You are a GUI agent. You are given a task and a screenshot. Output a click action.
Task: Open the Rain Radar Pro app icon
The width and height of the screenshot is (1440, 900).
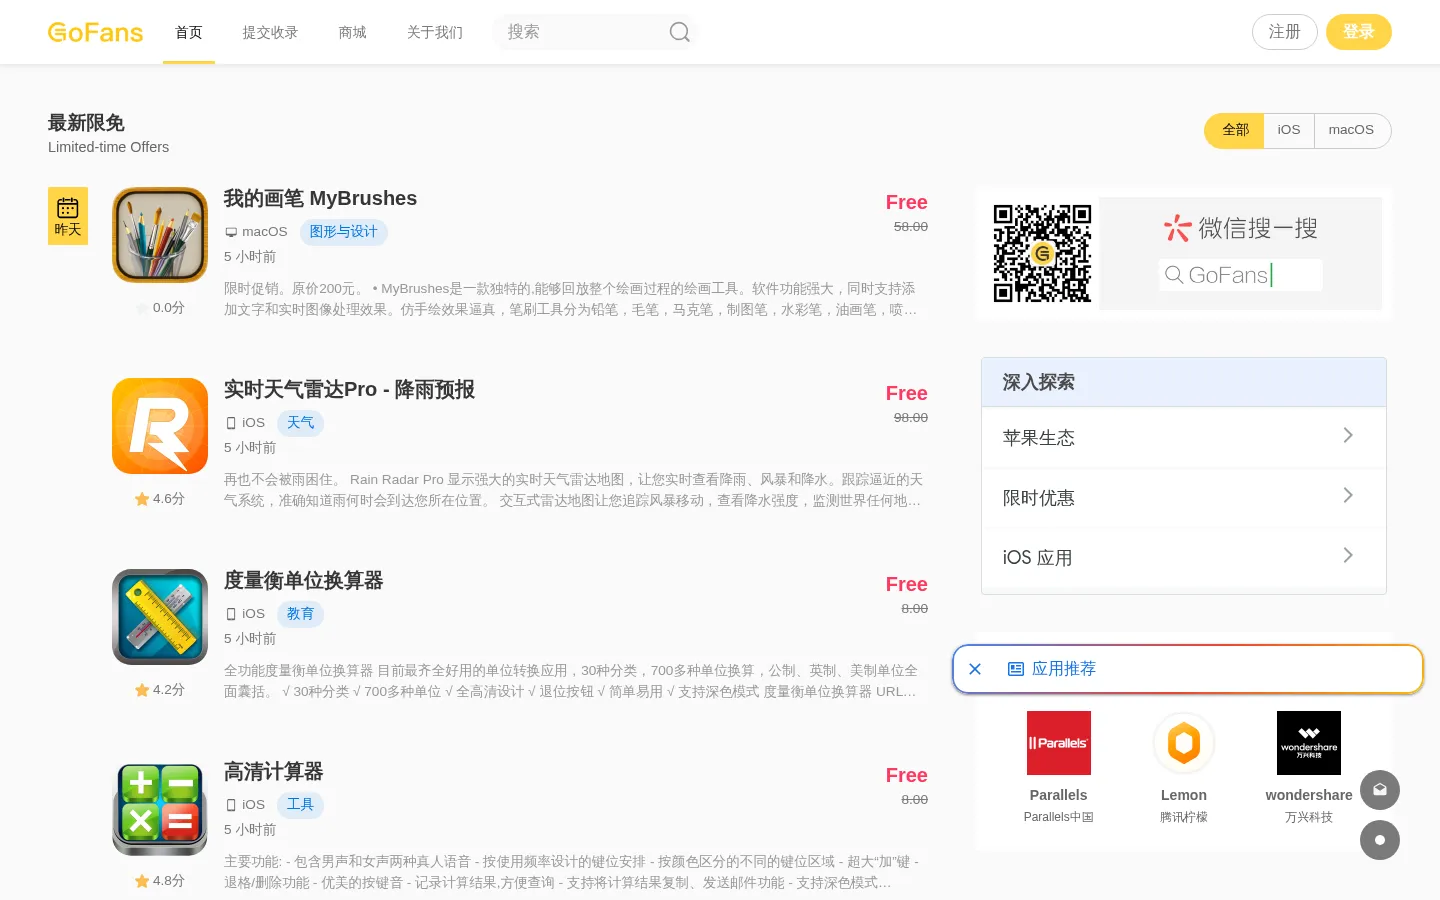160,426
